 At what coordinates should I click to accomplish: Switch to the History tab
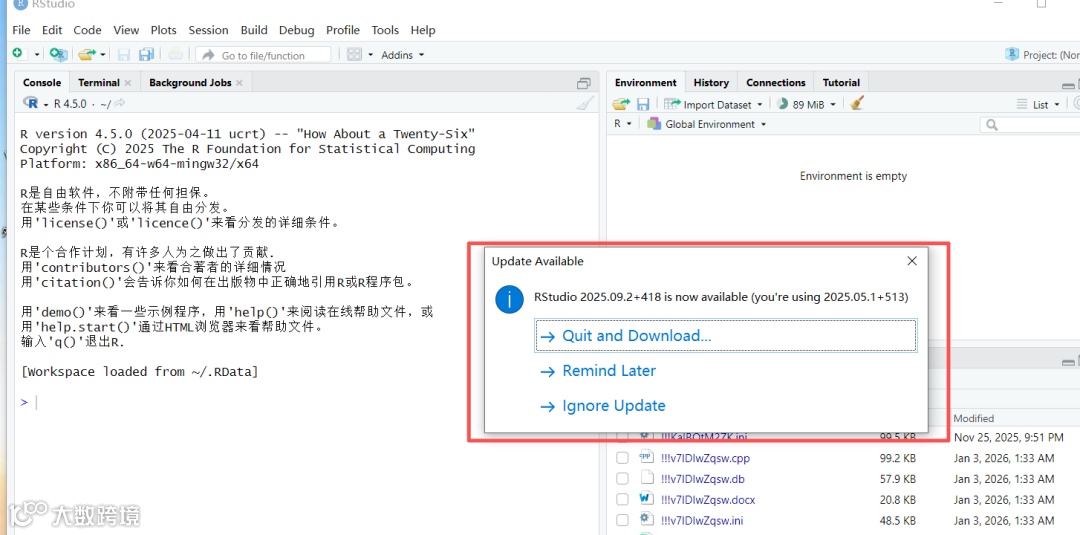711,82
